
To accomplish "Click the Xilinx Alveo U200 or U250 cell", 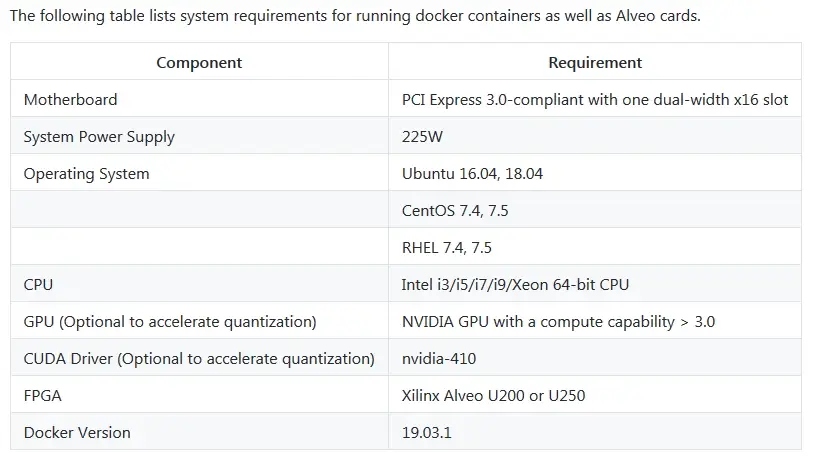I will pos(493,395).
